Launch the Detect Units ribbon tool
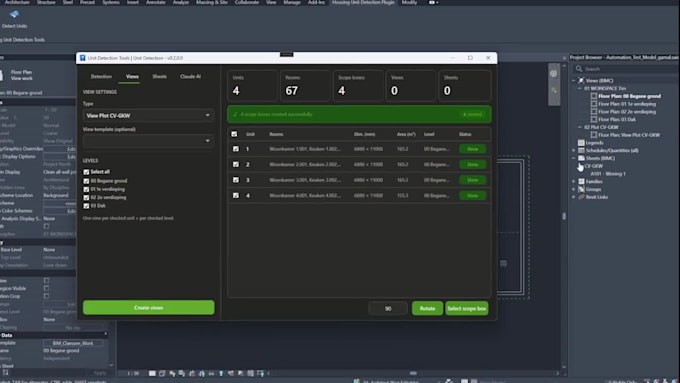This screenshot has width=680, height=383. tap(14, 19)
